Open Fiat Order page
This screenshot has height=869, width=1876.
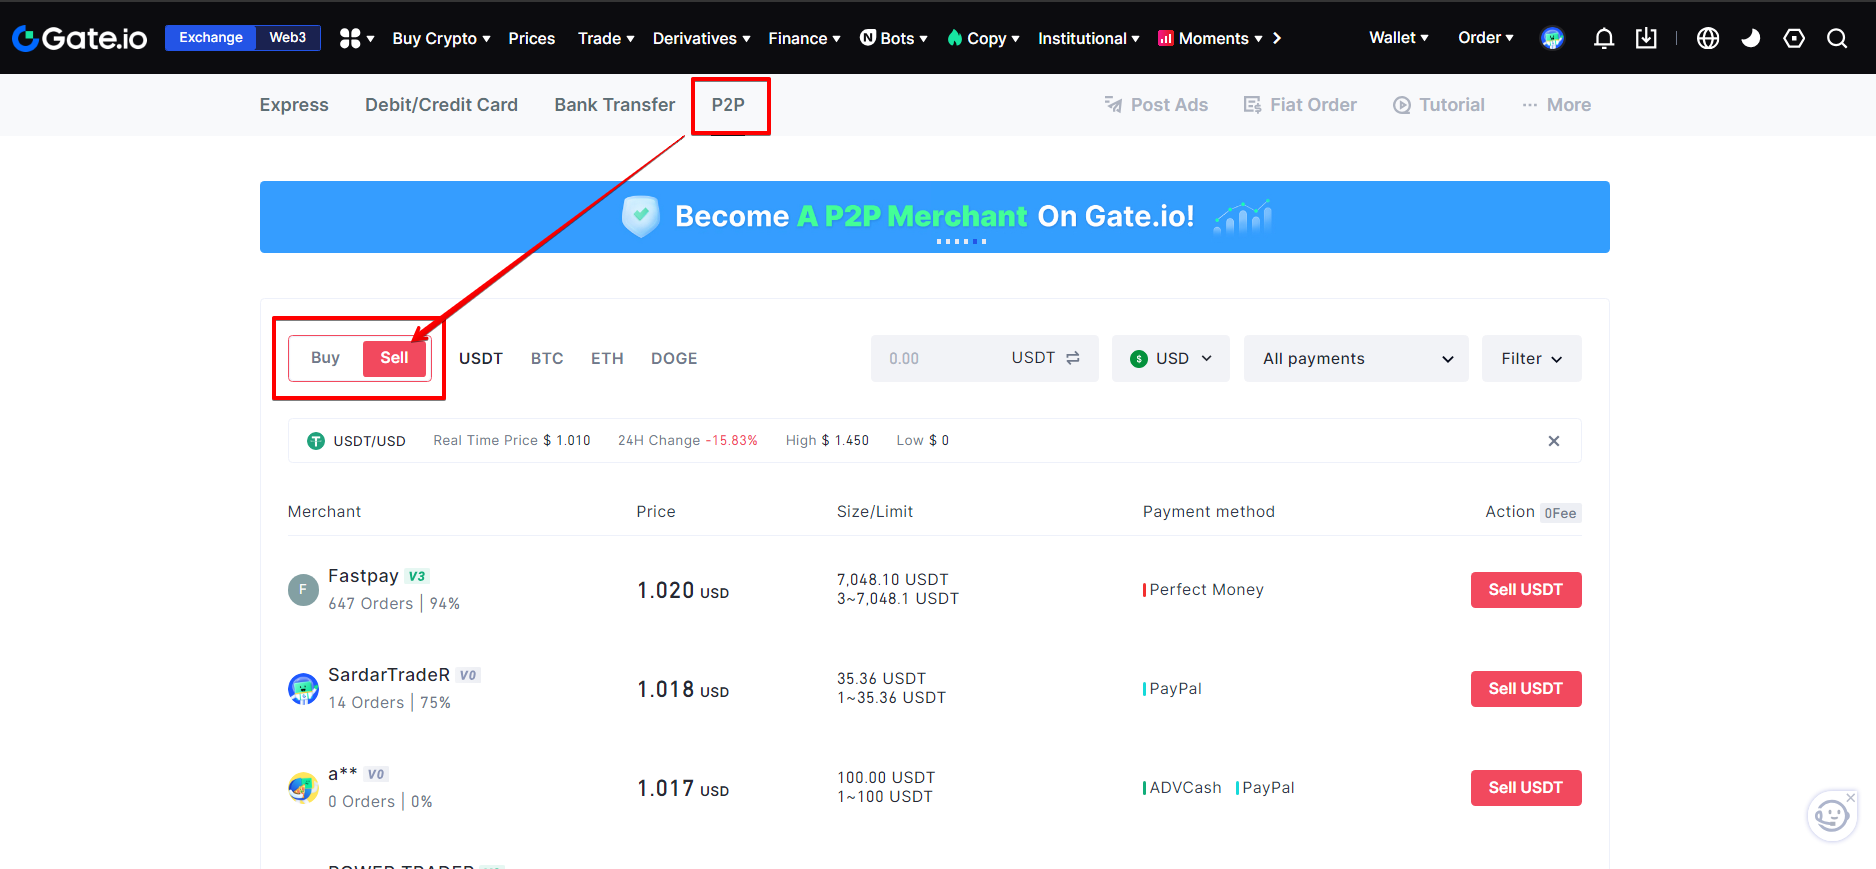pyautogui.click(x=1300, y=105)
